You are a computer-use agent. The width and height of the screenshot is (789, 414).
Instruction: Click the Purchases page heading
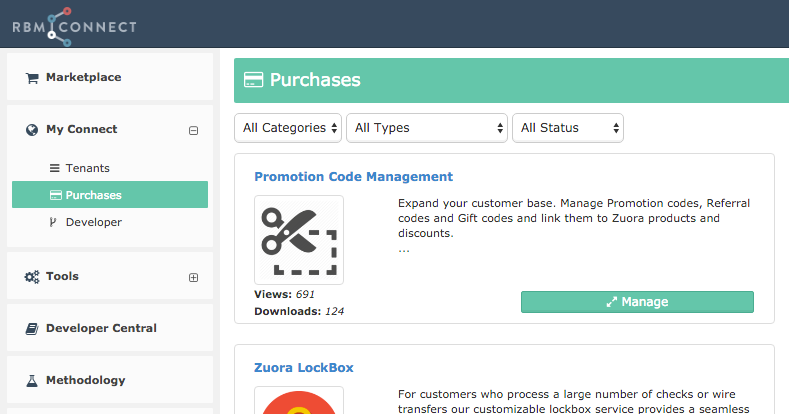tap(315, 80)
